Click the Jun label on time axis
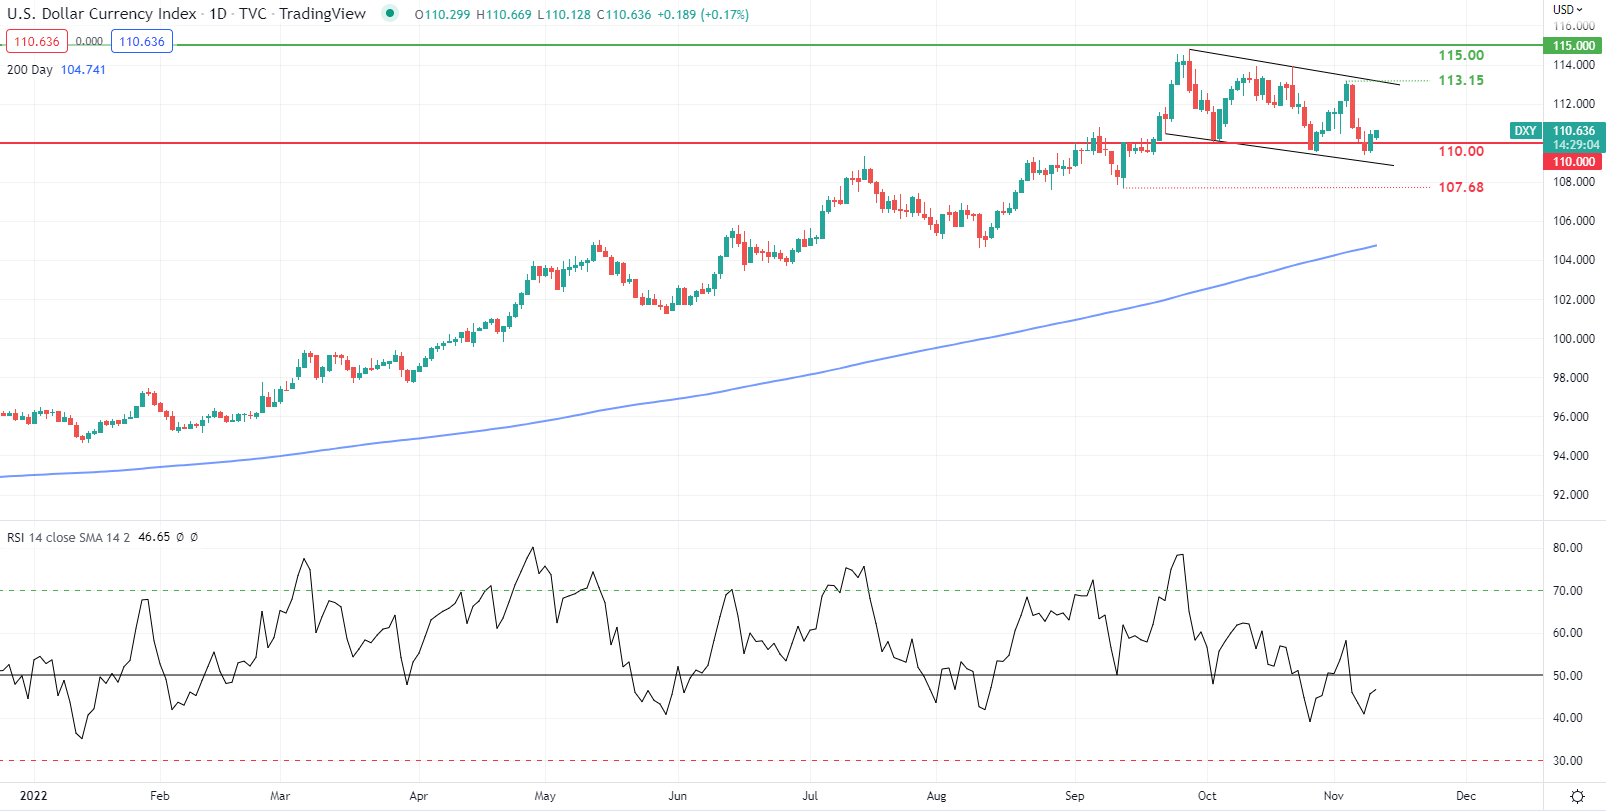 678,797
